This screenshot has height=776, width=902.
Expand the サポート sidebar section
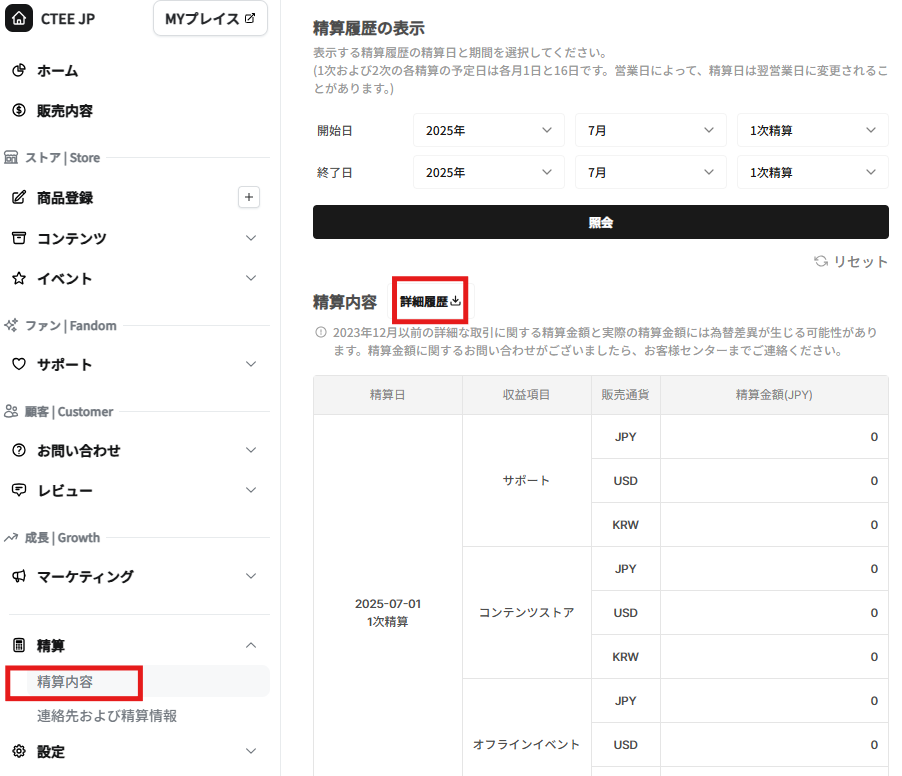coord(251,364)
